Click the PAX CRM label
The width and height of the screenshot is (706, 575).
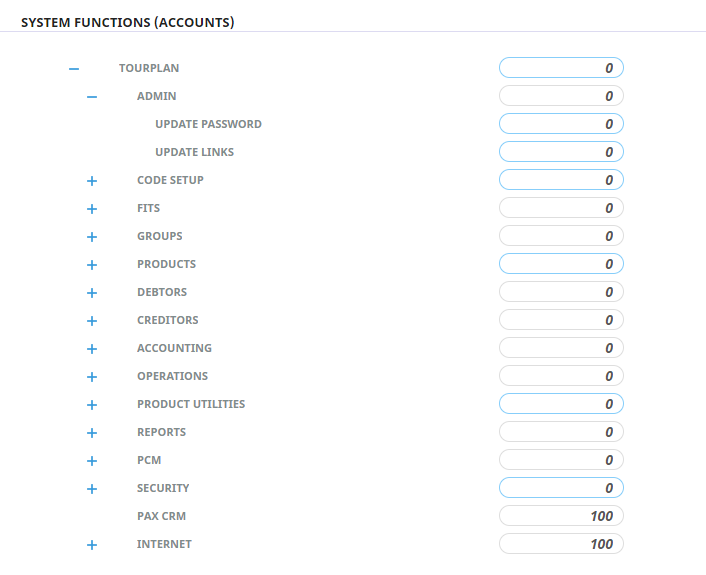click(x=161, y=517)
